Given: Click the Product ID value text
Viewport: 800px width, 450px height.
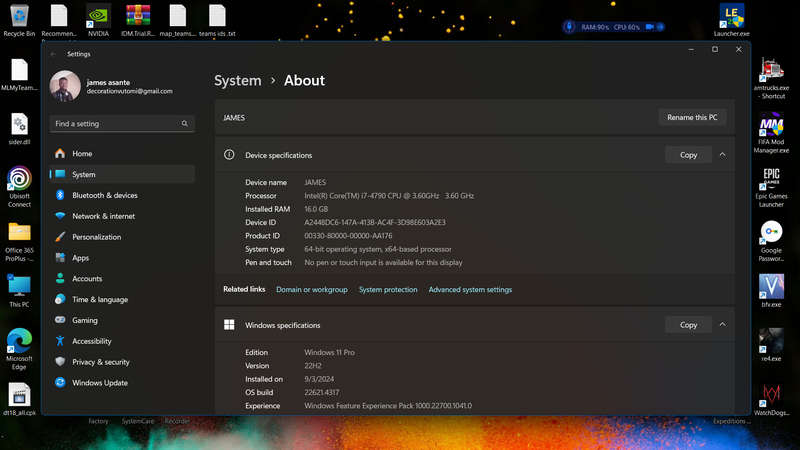Looking at the screenshot, I should pos(348,236).
